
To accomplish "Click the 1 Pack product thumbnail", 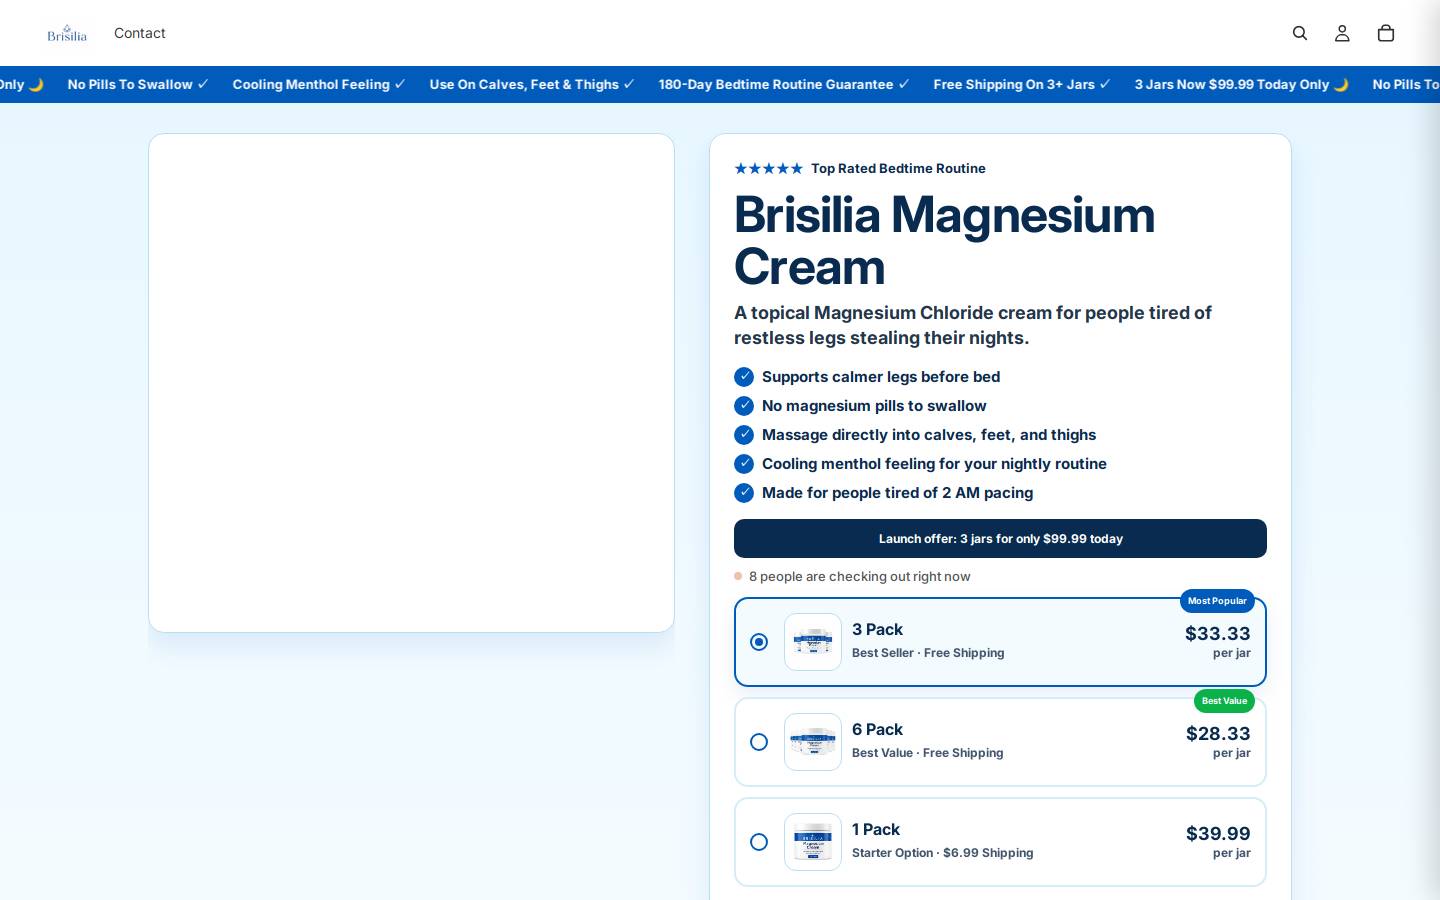I will coord(813,842).
